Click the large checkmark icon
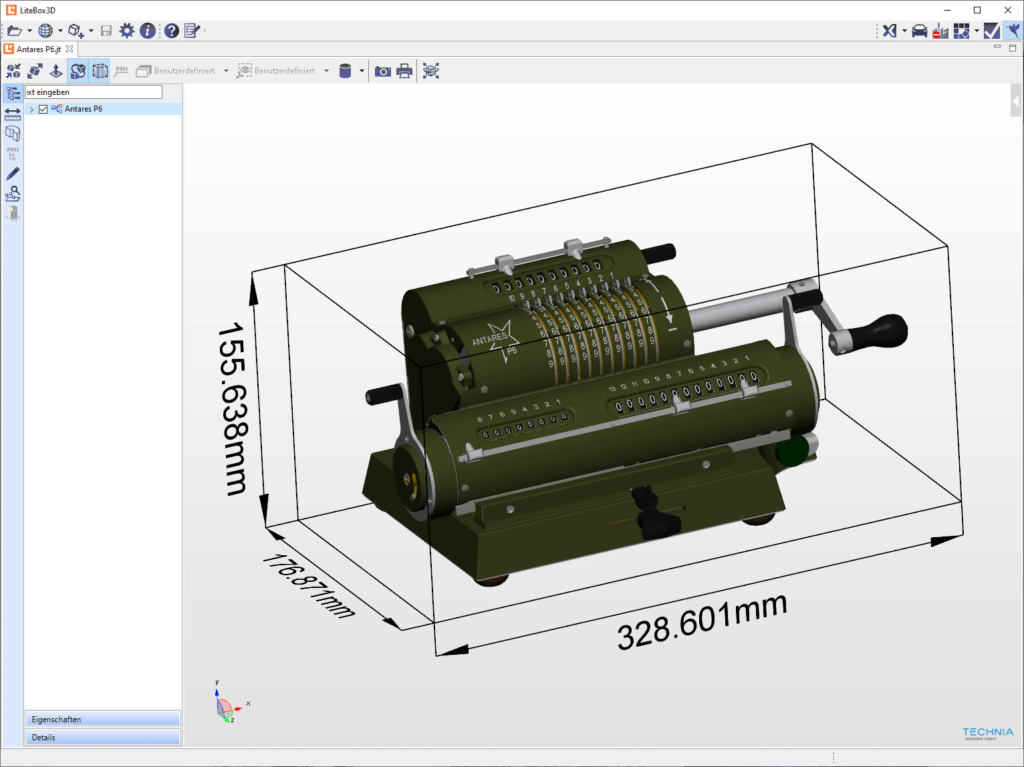1024x767 pixels. 991,31
